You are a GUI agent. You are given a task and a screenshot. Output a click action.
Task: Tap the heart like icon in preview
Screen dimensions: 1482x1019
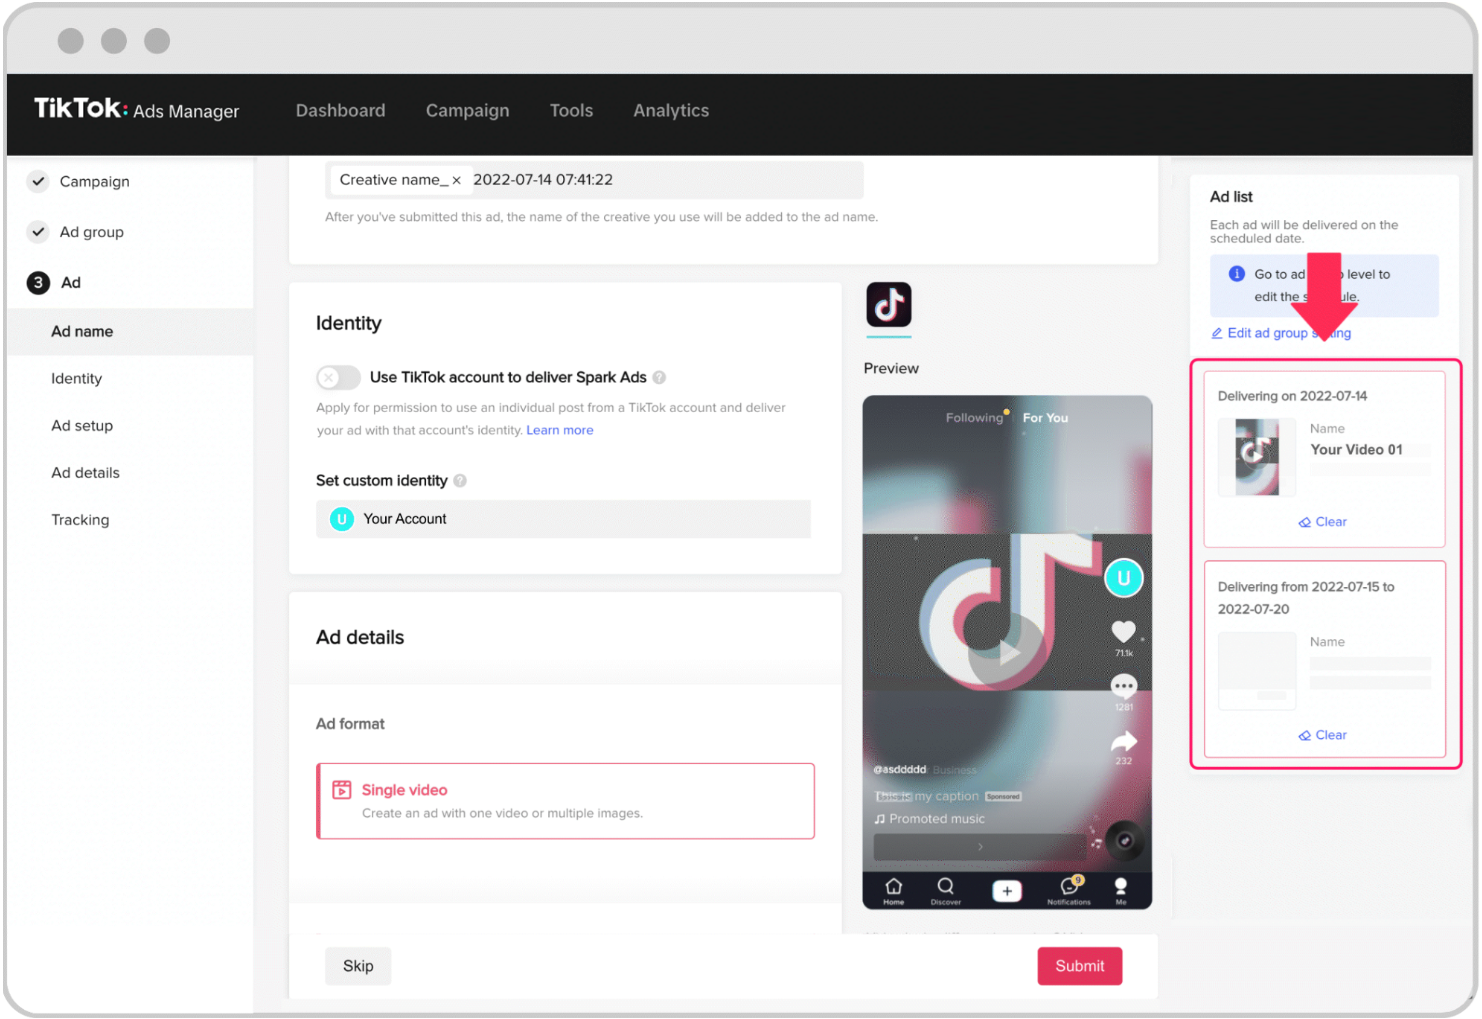coord(1123,631)
